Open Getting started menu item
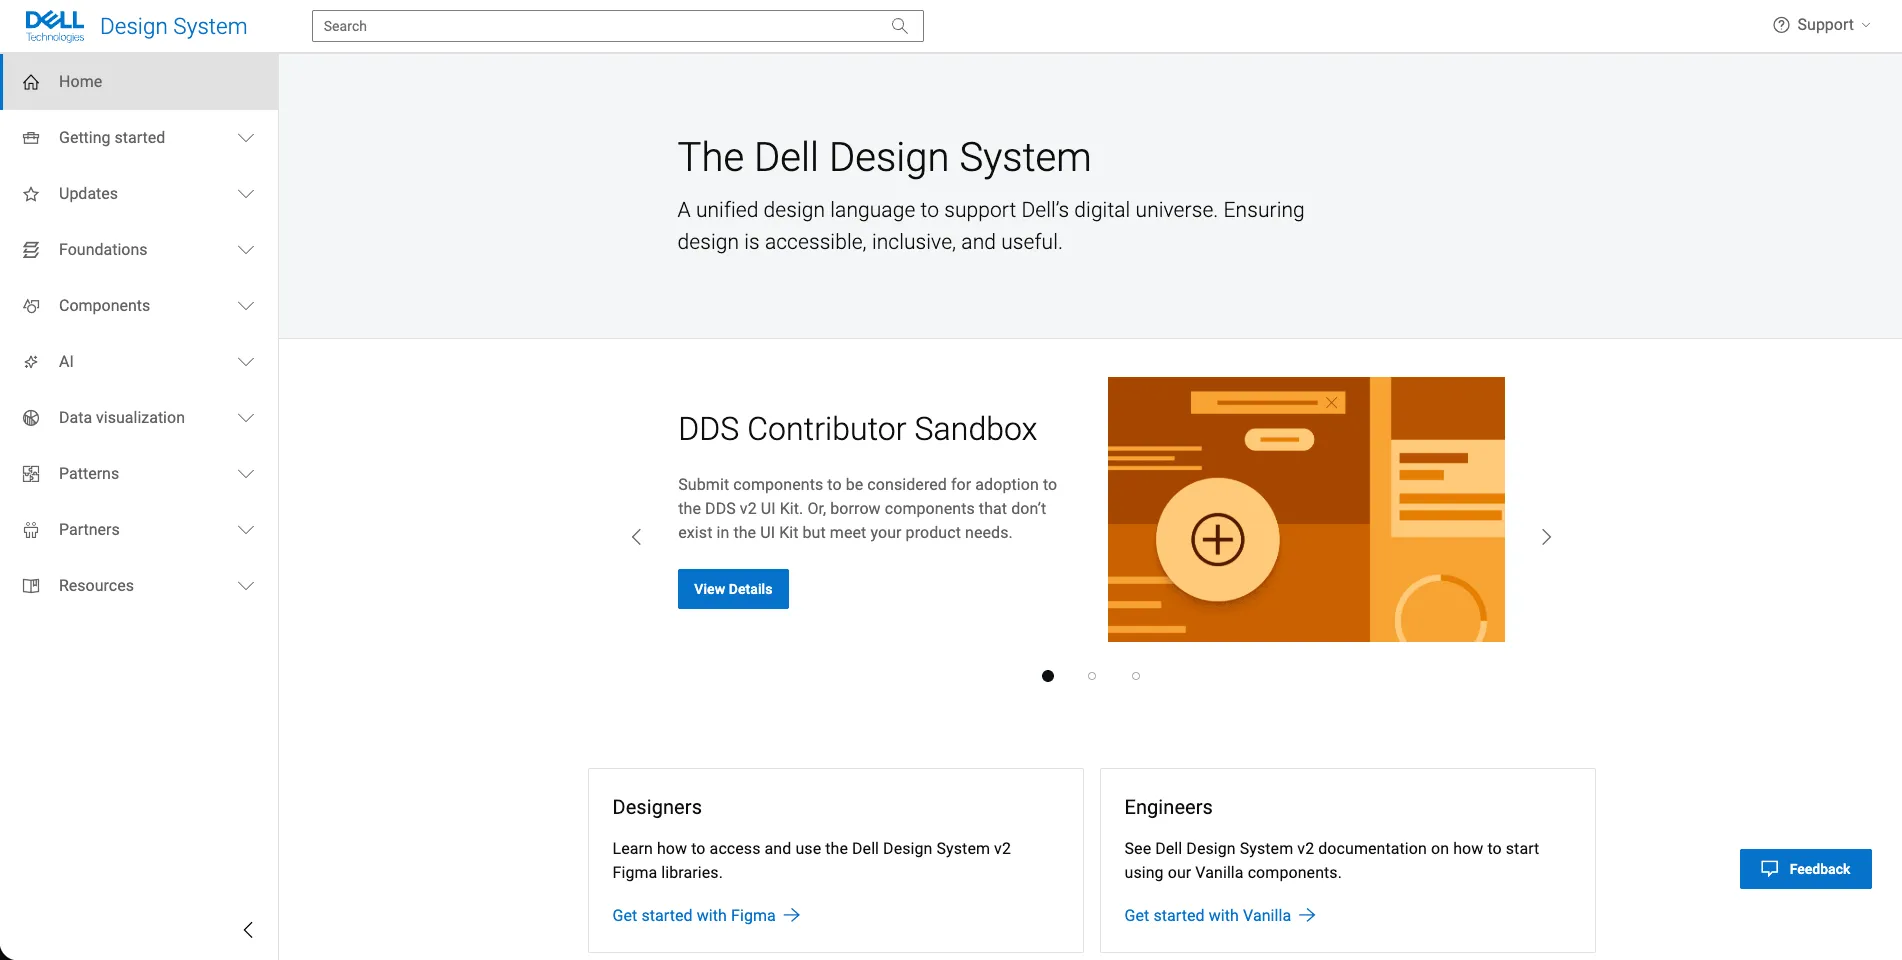1902x960 pixels. point(139,138)
